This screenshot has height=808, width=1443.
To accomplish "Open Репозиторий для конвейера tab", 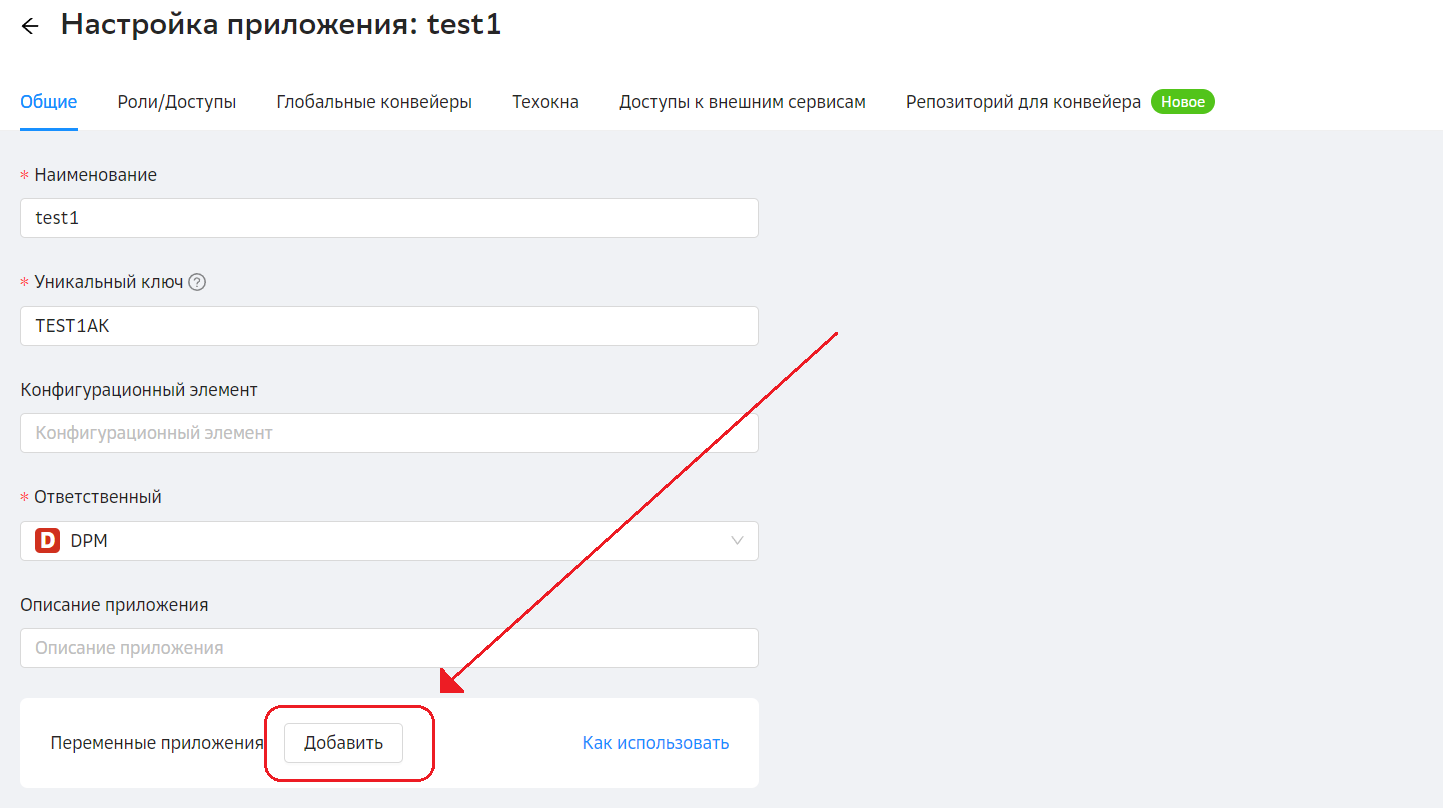I will point(1023,102).
